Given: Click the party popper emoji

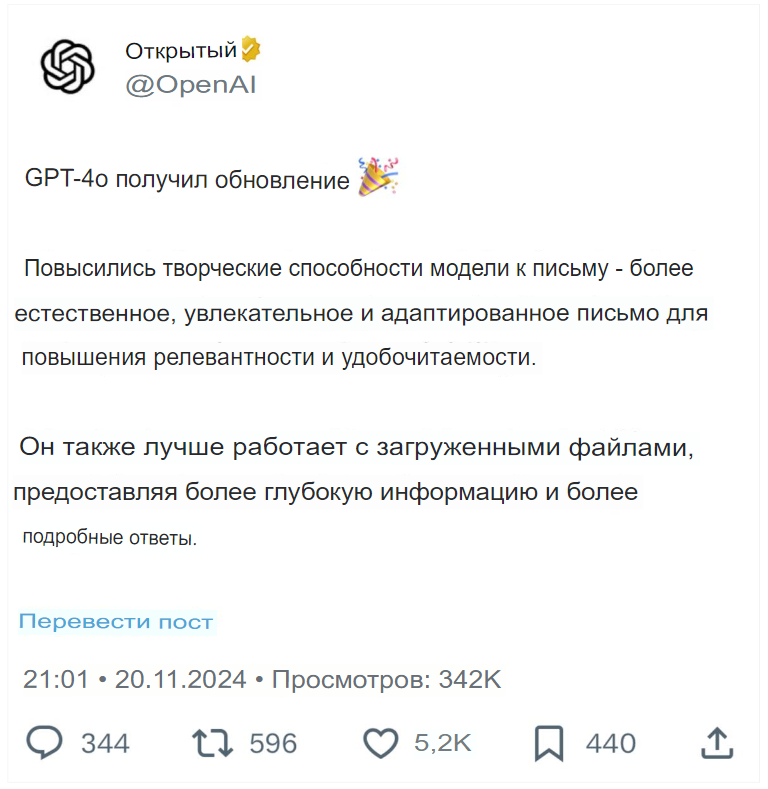Looking at the screenshot, I should 378,177.
